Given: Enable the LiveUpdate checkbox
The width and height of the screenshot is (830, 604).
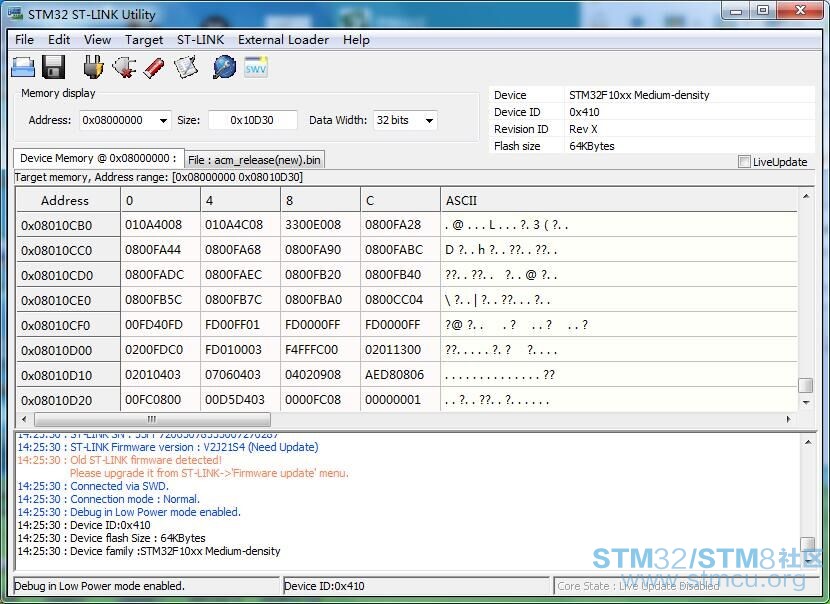Looking at the screenshot, I should (x=744, y=161).
